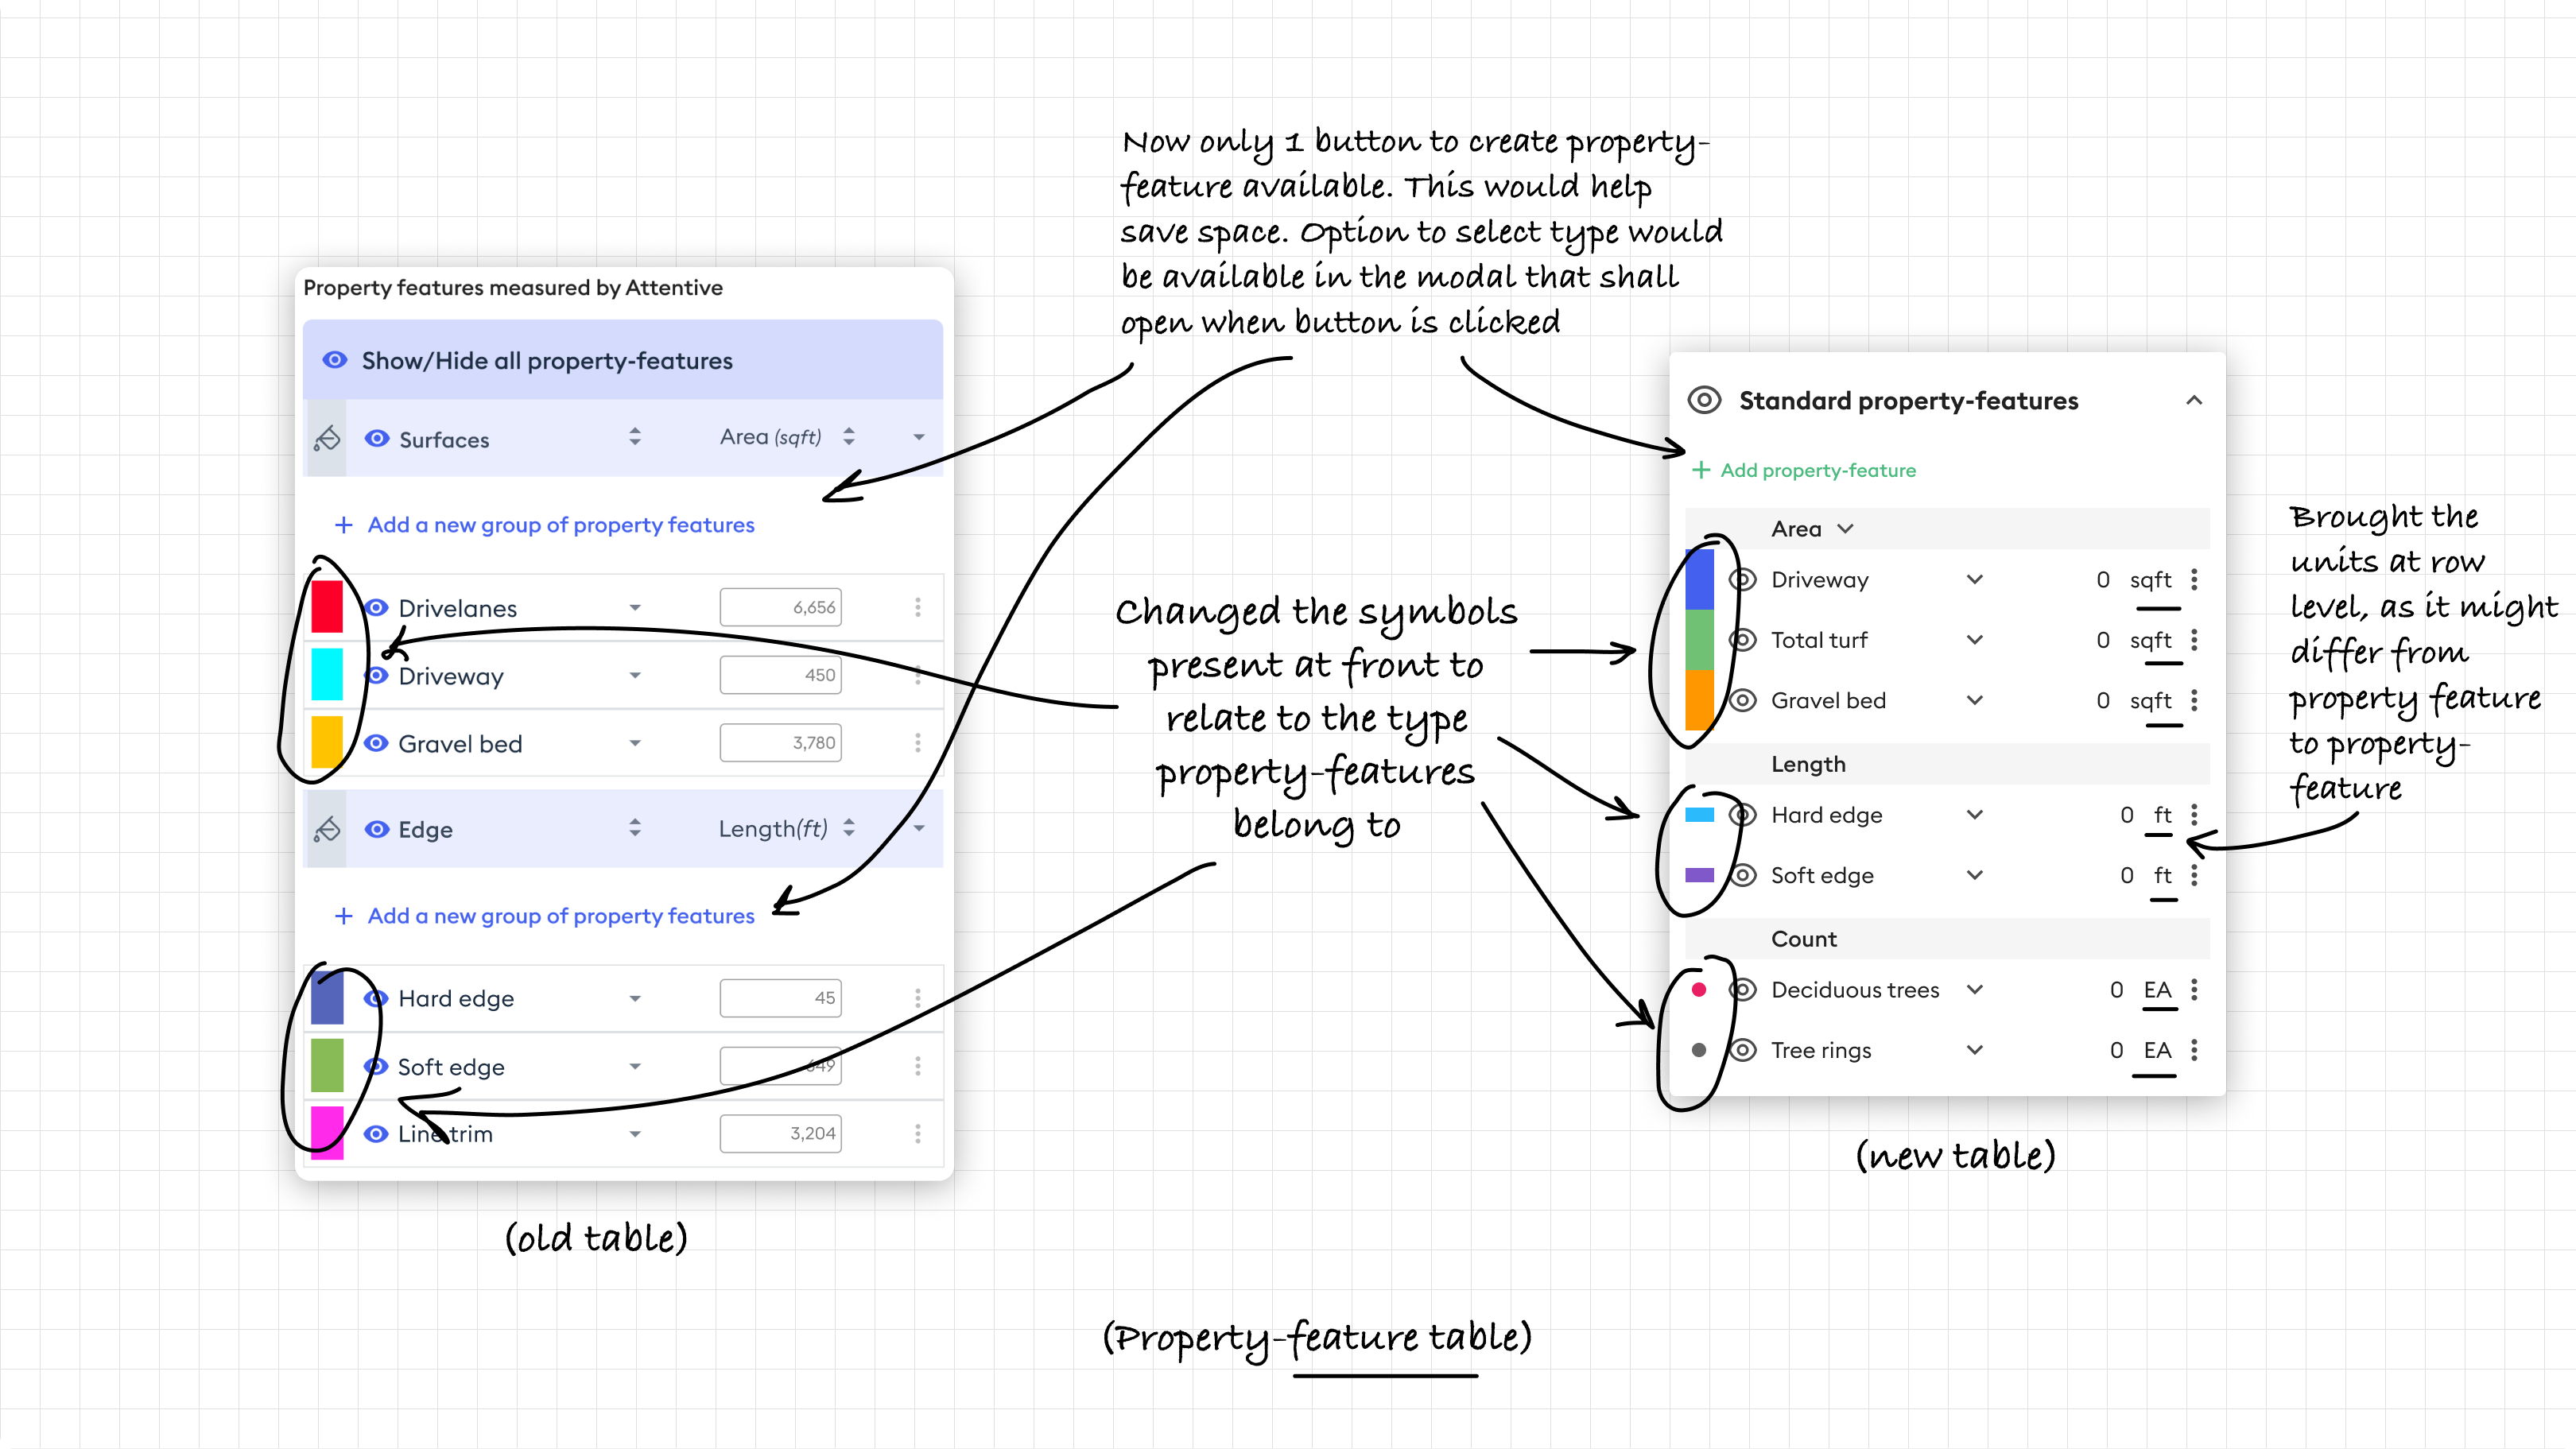The height and width of the screenshot is (1449, 2576).
Task: Click paint bucket icon in Edge row
Action: pyautogui.click(x=327, y=829)
